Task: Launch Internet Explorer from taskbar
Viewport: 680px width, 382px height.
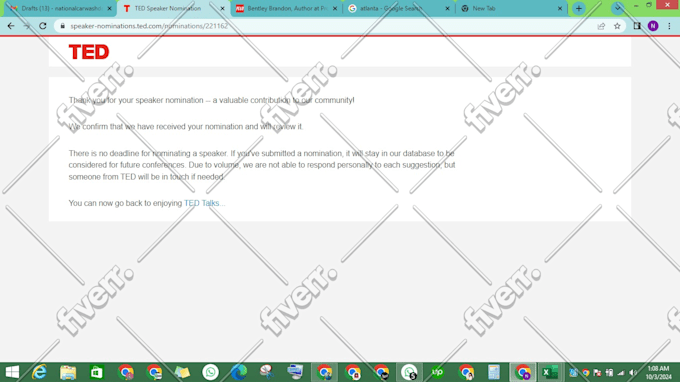Action: click(39, 372)
